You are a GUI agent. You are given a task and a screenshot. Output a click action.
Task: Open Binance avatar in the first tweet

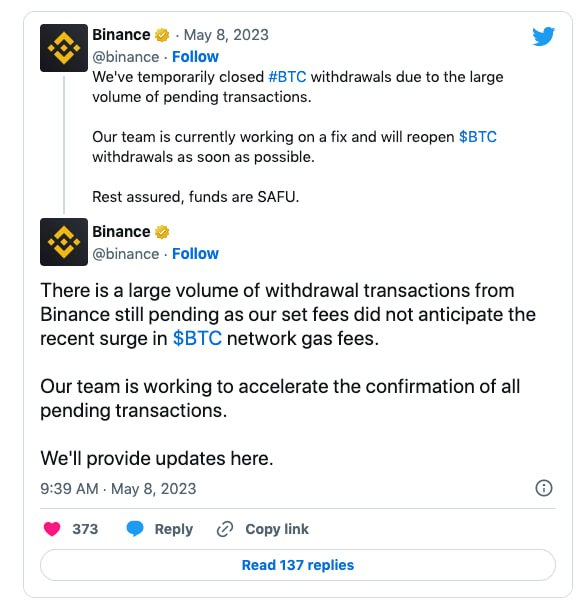pyautogui.click(x=64, y=48)
